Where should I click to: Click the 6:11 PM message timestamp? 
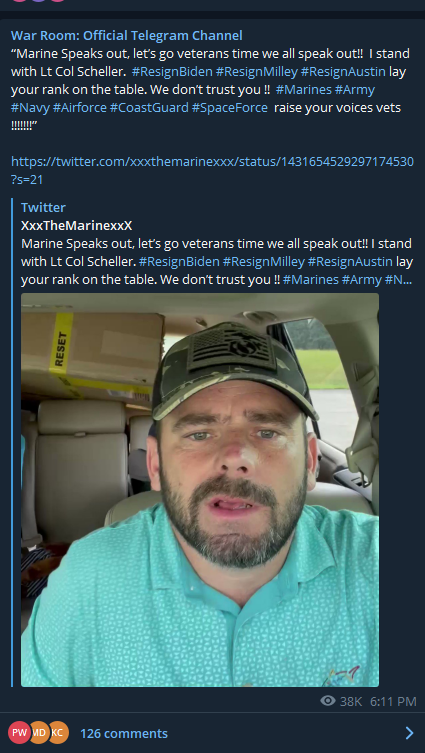pos(393,702)
